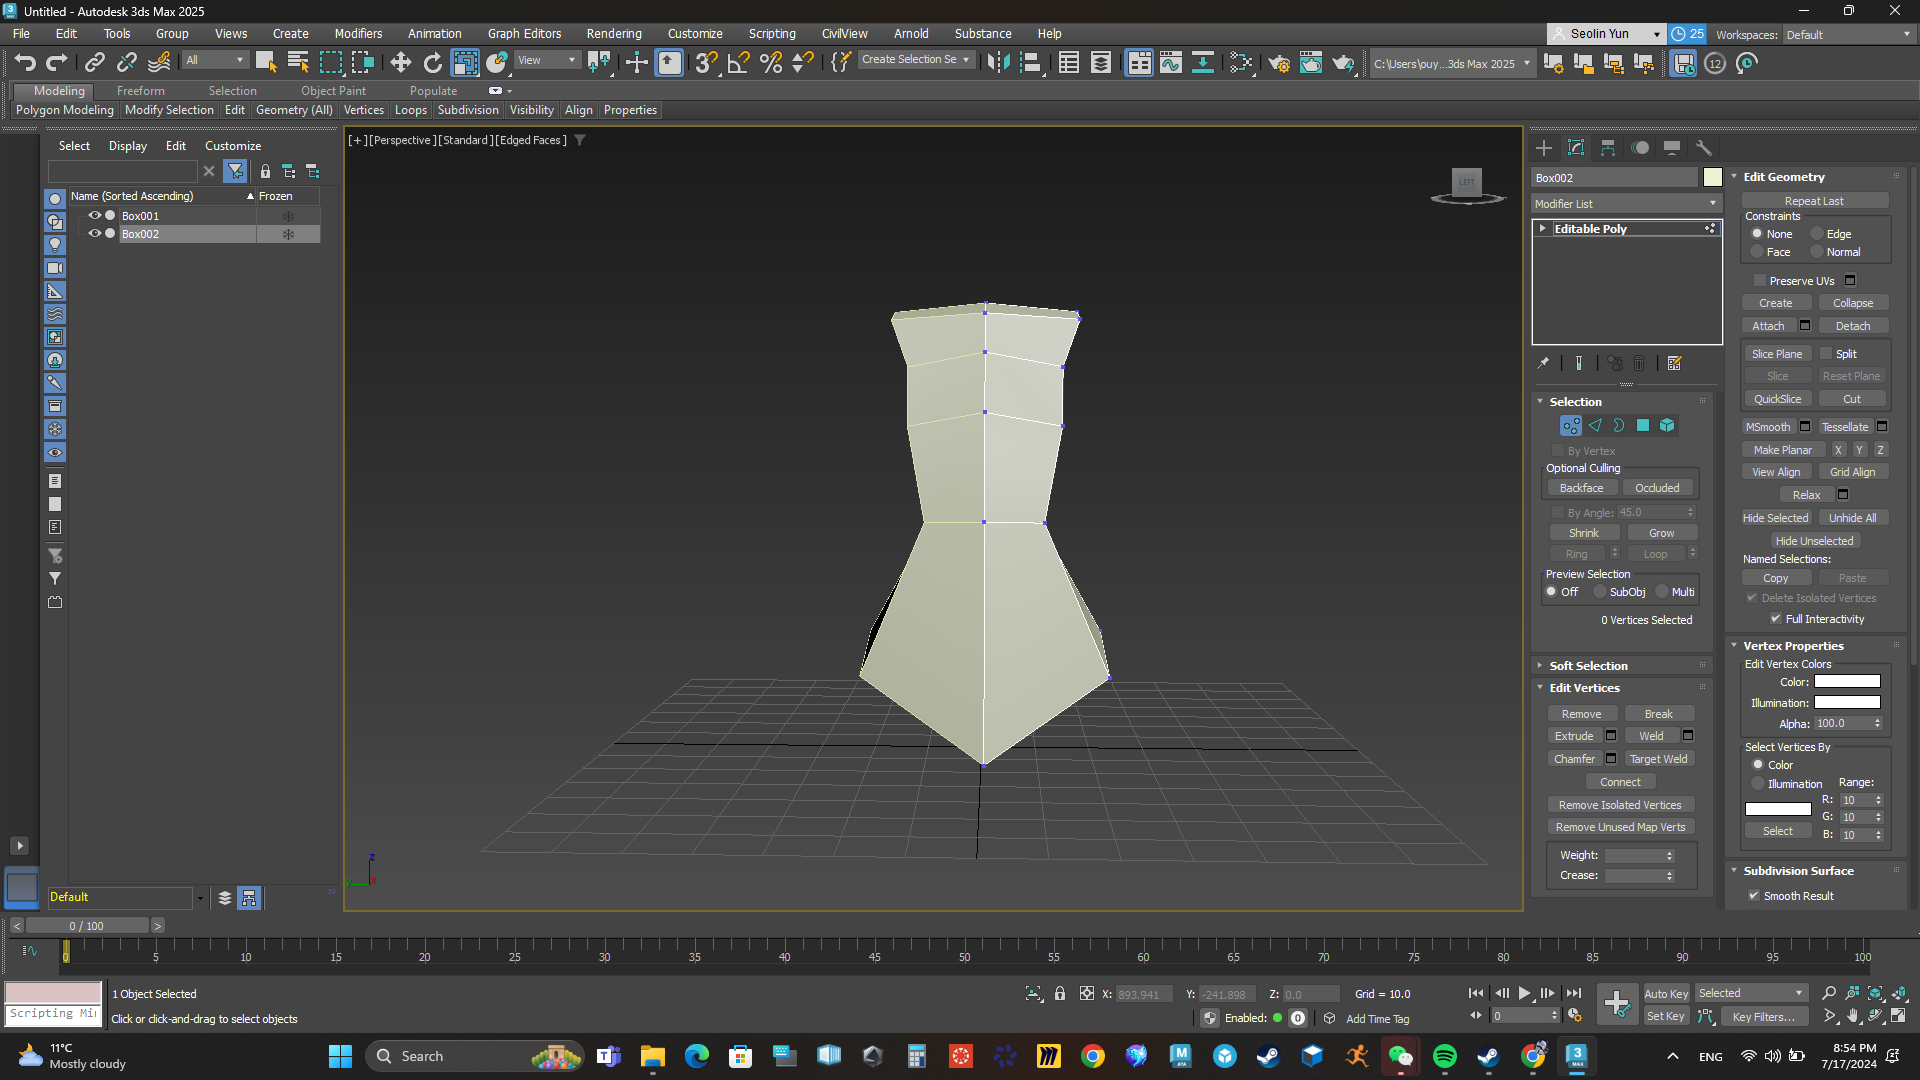Toggle the Angle Snap tool
This screenshot has width=1920, height=1080.
point(738,63)
